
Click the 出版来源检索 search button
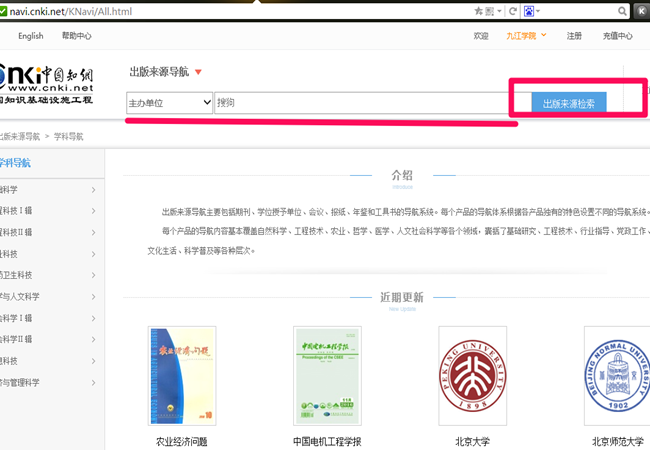[569, 103]
